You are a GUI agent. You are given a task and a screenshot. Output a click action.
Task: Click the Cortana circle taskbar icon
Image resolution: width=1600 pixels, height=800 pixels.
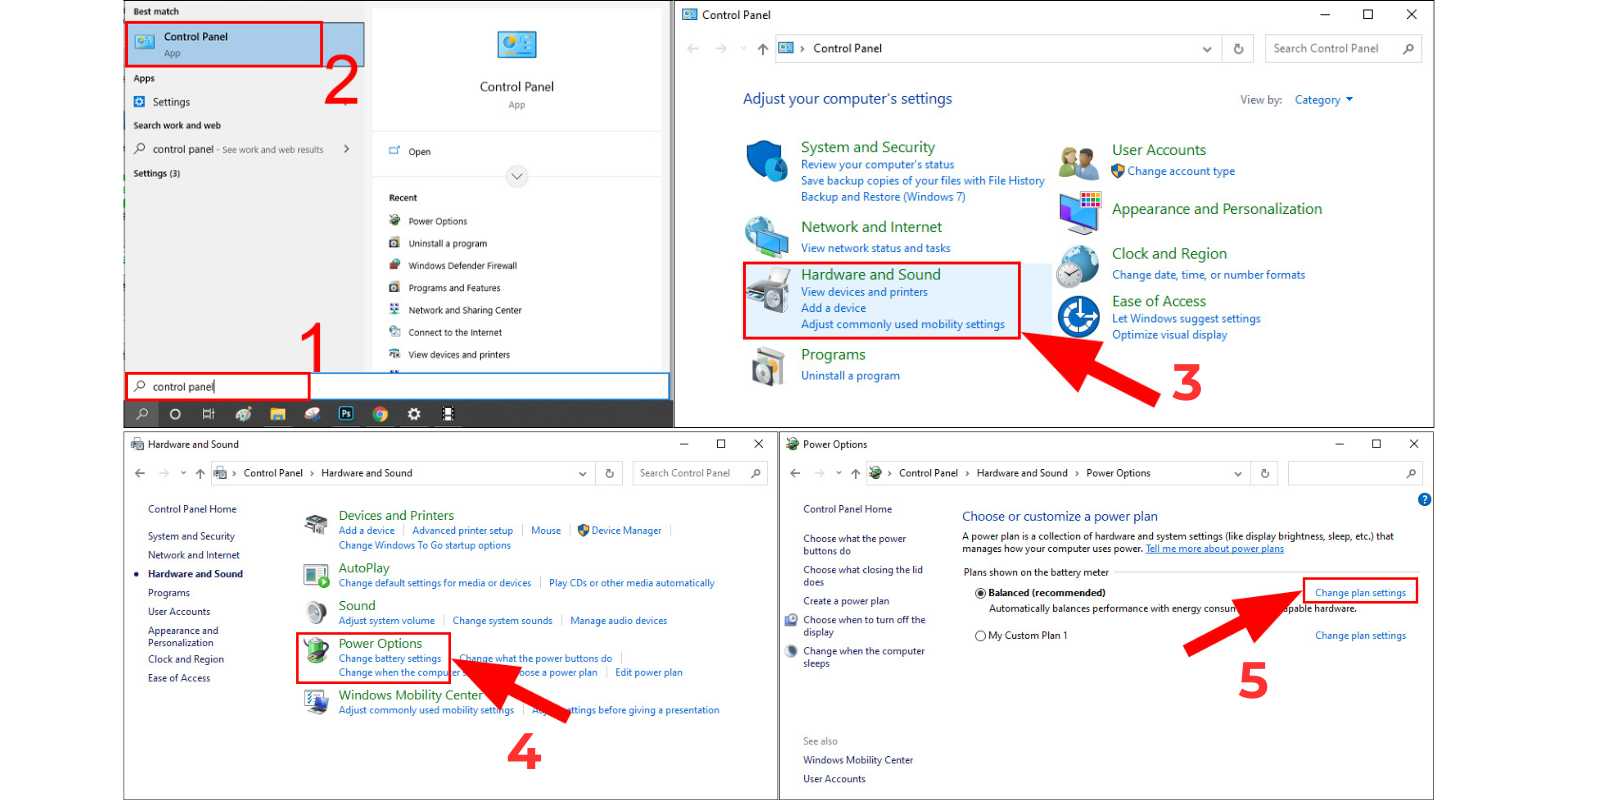click(175, 414)
